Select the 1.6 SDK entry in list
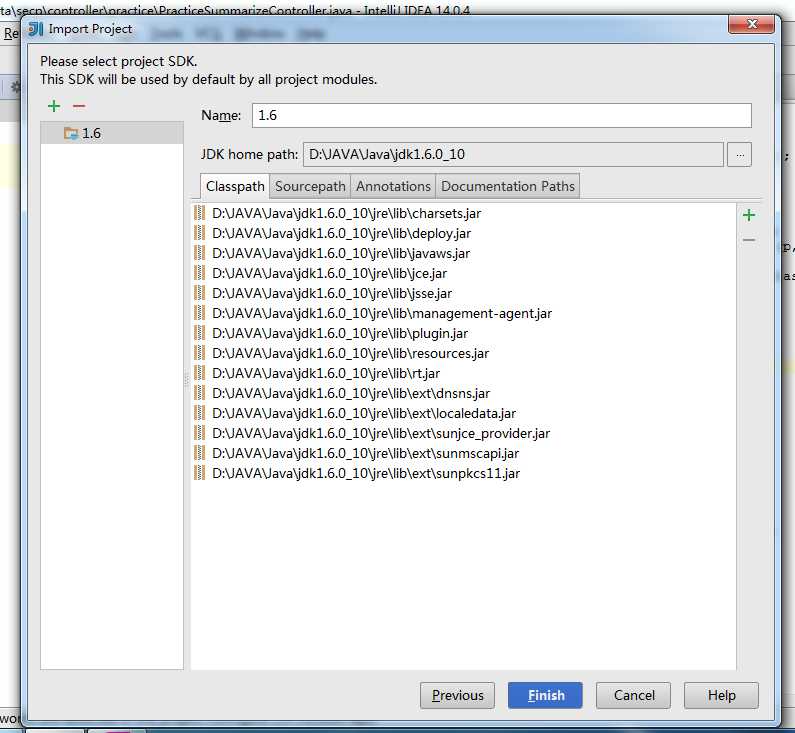The height and width of the screenshot is (733, 795). click(x=112, y=133)
